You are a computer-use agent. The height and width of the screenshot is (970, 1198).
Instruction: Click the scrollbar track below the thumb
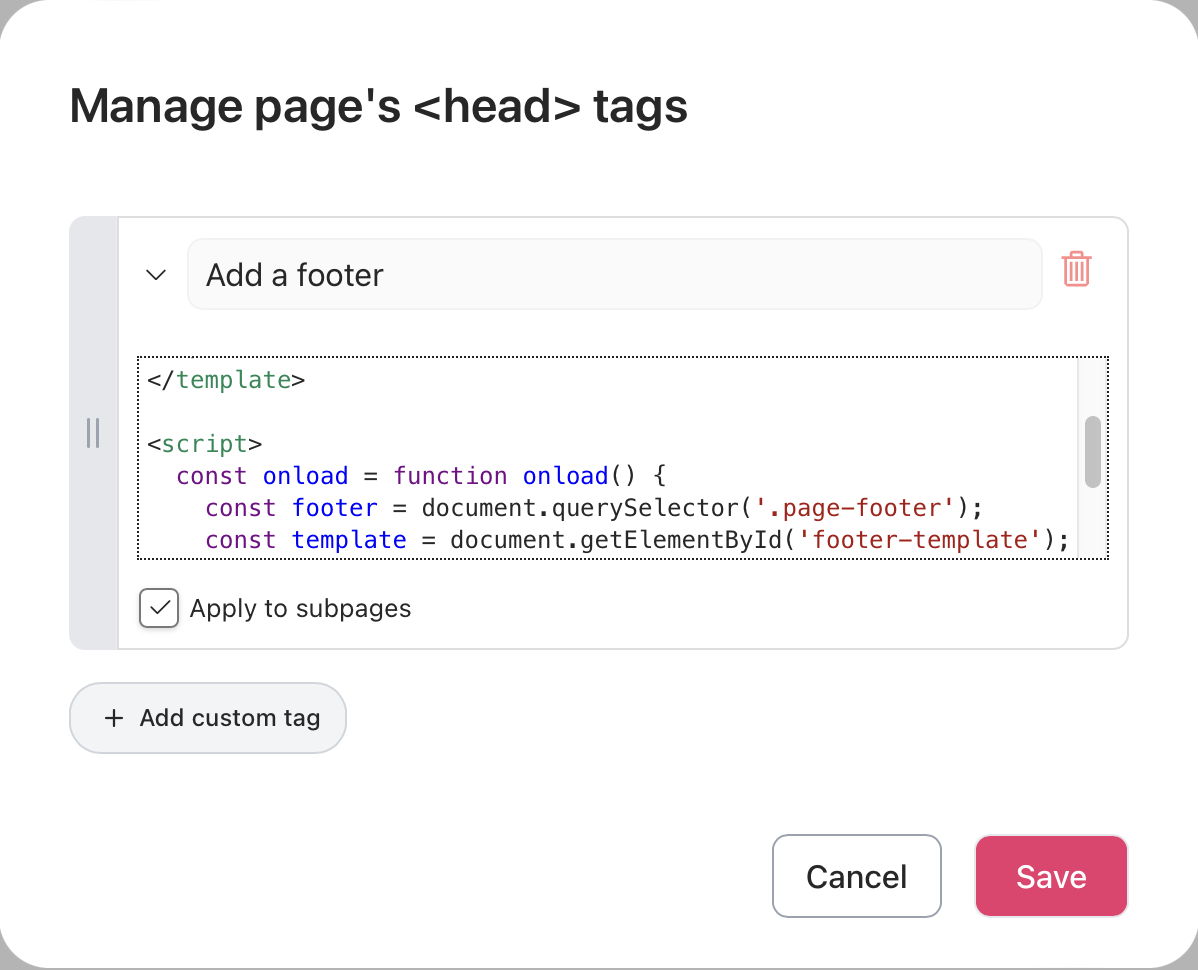coord(1092,525)
